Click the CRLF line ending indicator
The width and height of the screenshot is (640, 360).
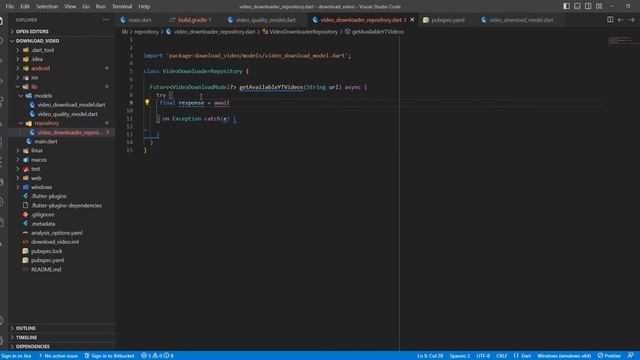coord(501,356)
